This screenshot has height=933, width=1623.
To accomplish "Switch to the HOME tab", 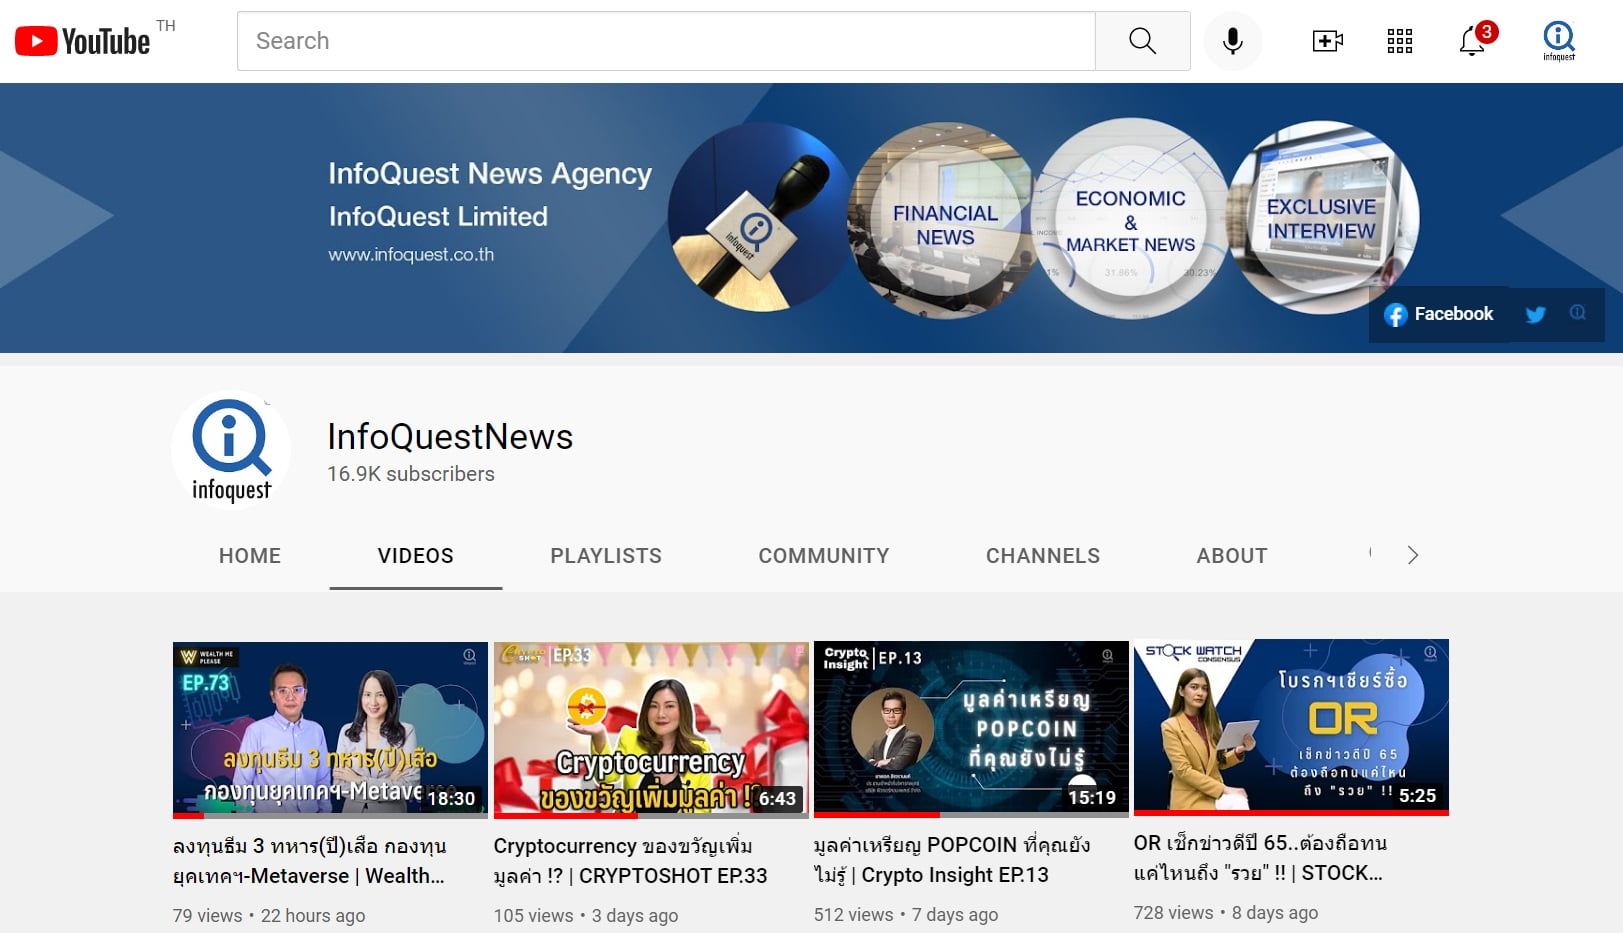I will pyautogui.click(x=250, y=556).
